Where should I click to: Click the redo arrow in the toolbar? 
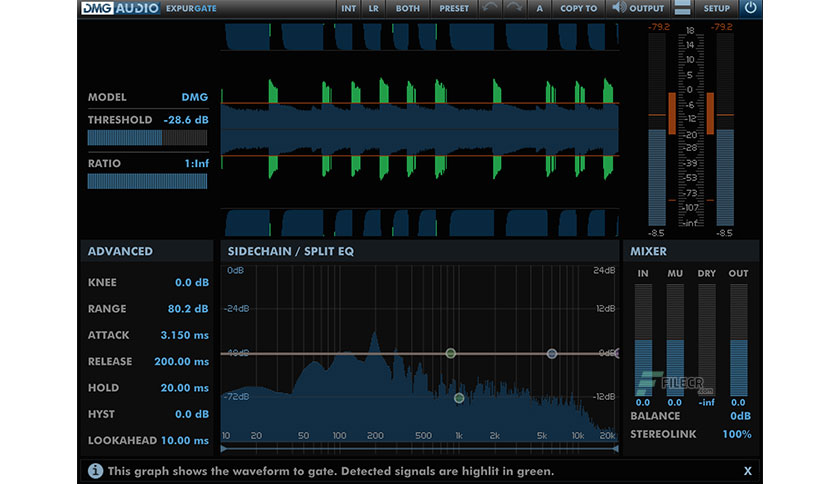point(516,8)
